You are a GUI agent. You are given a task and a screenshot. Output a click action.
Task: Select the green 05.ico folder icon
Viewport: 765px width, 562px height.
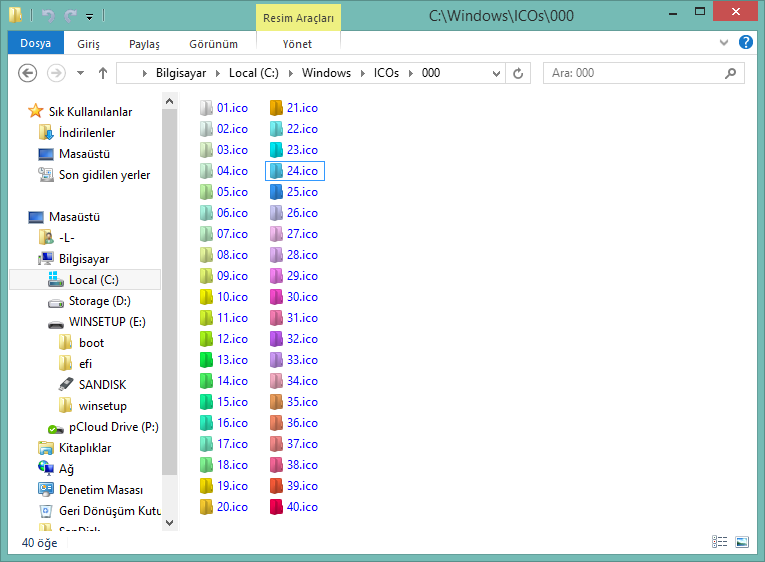pyautogui.click(x=206, y=192)
